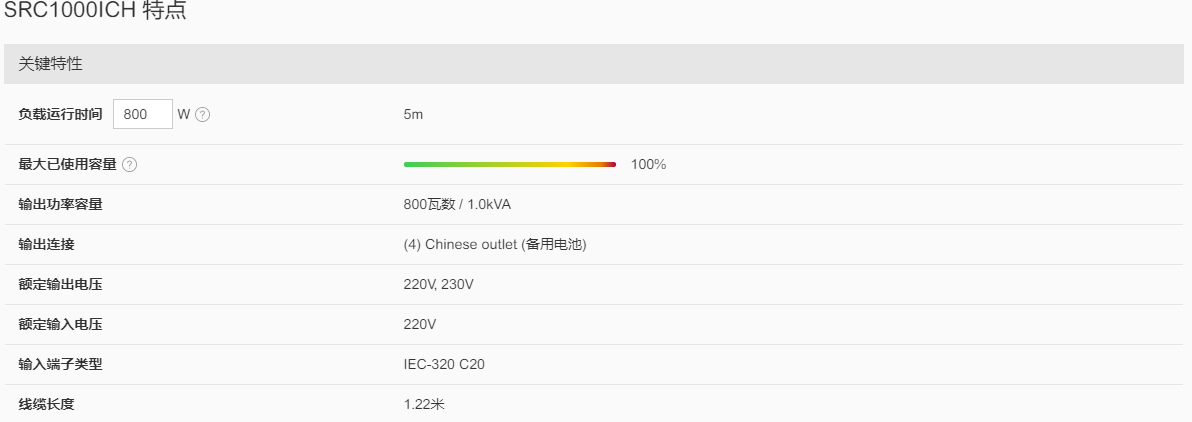Click the load runtime wattage input field
The image size is (1192, 422).
pos(143,114)
